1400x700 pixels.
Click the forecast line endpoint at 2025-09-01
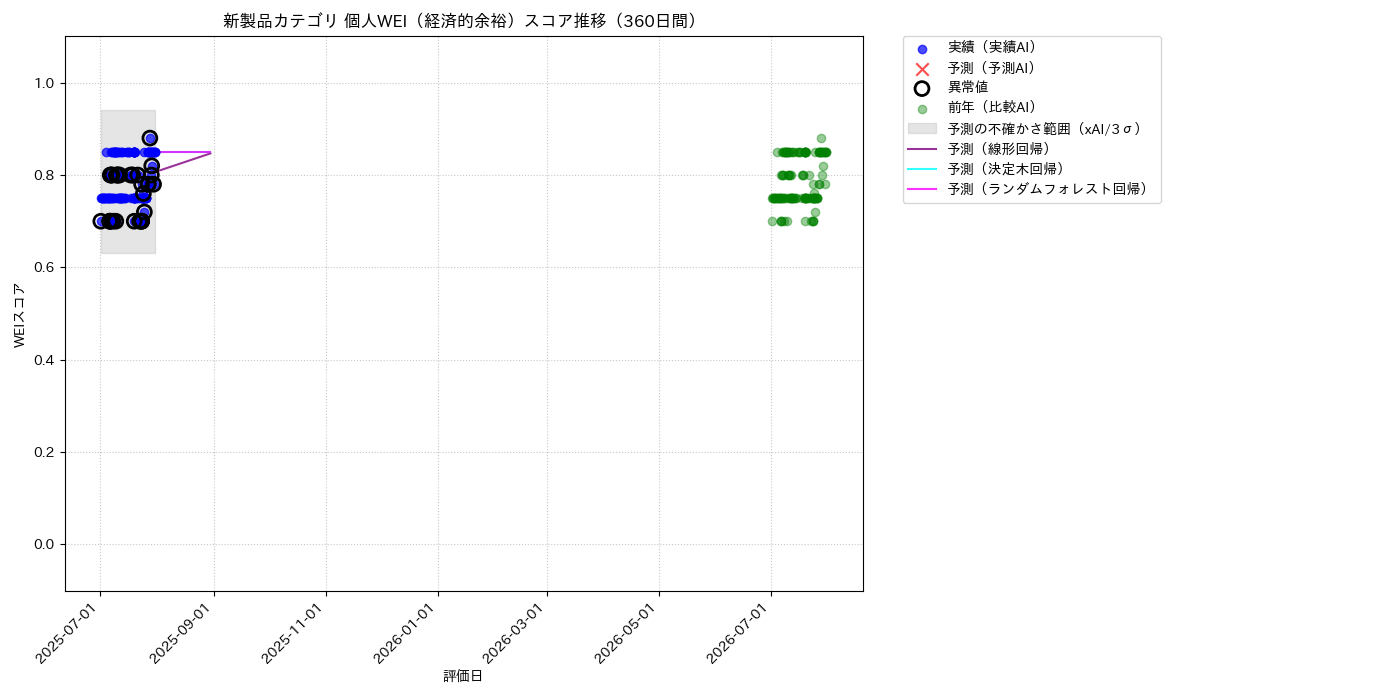211,152
